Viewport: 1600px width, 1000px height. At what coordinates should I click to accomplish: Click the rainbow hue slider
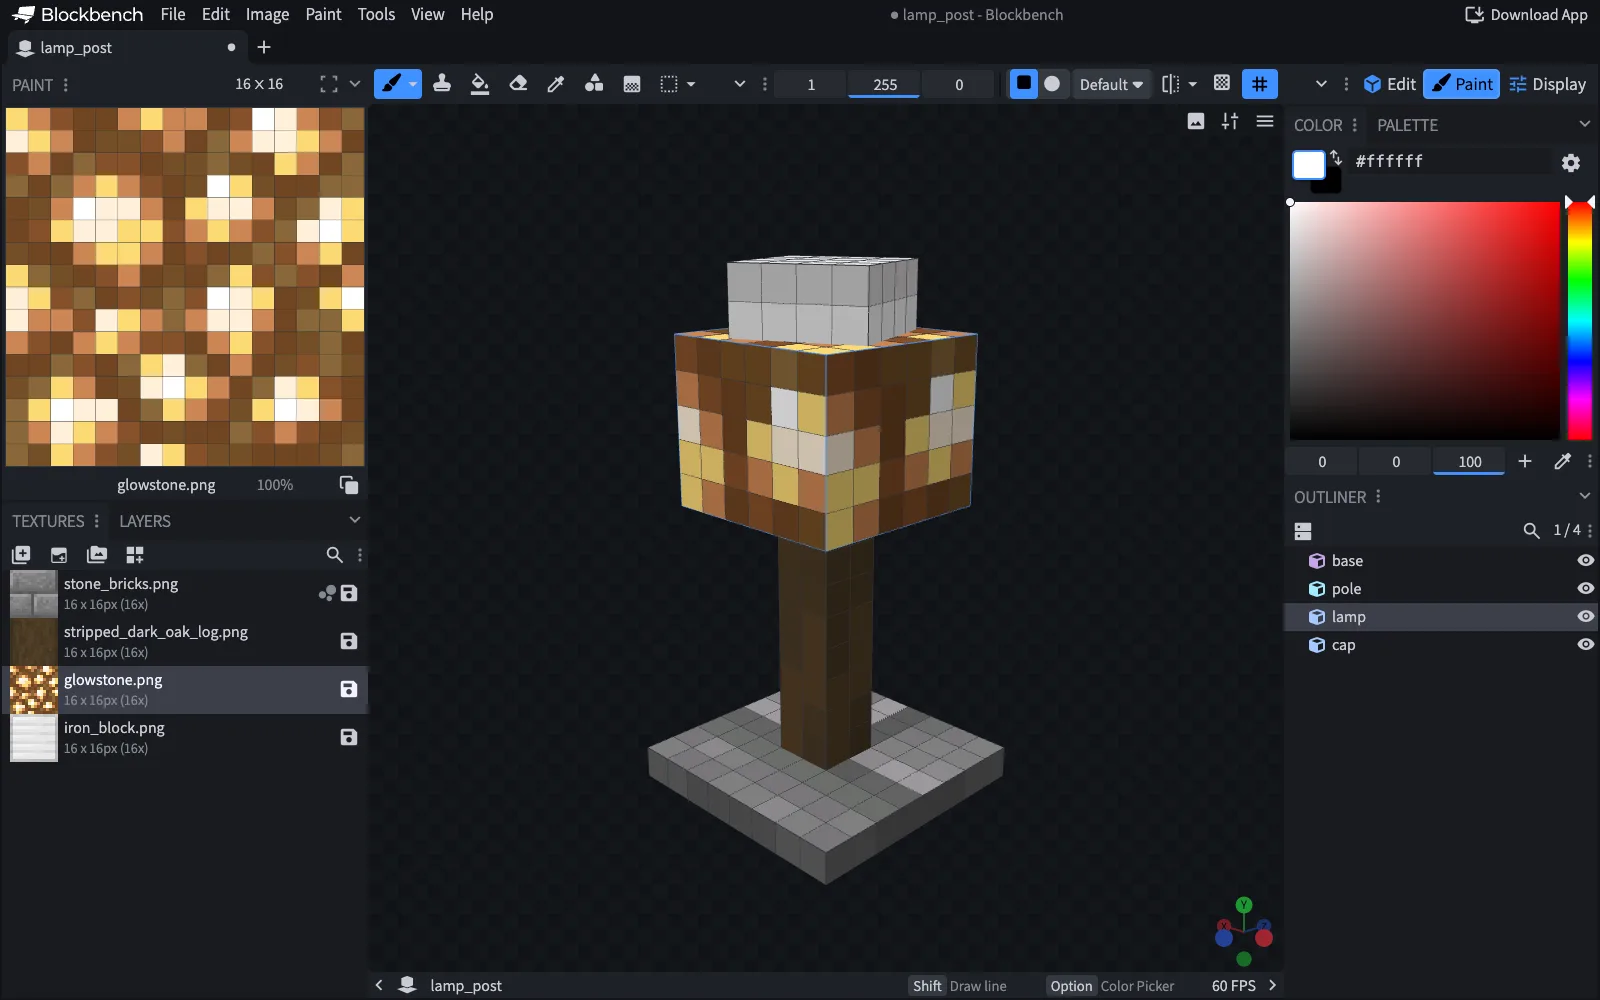click(1579, 320)
